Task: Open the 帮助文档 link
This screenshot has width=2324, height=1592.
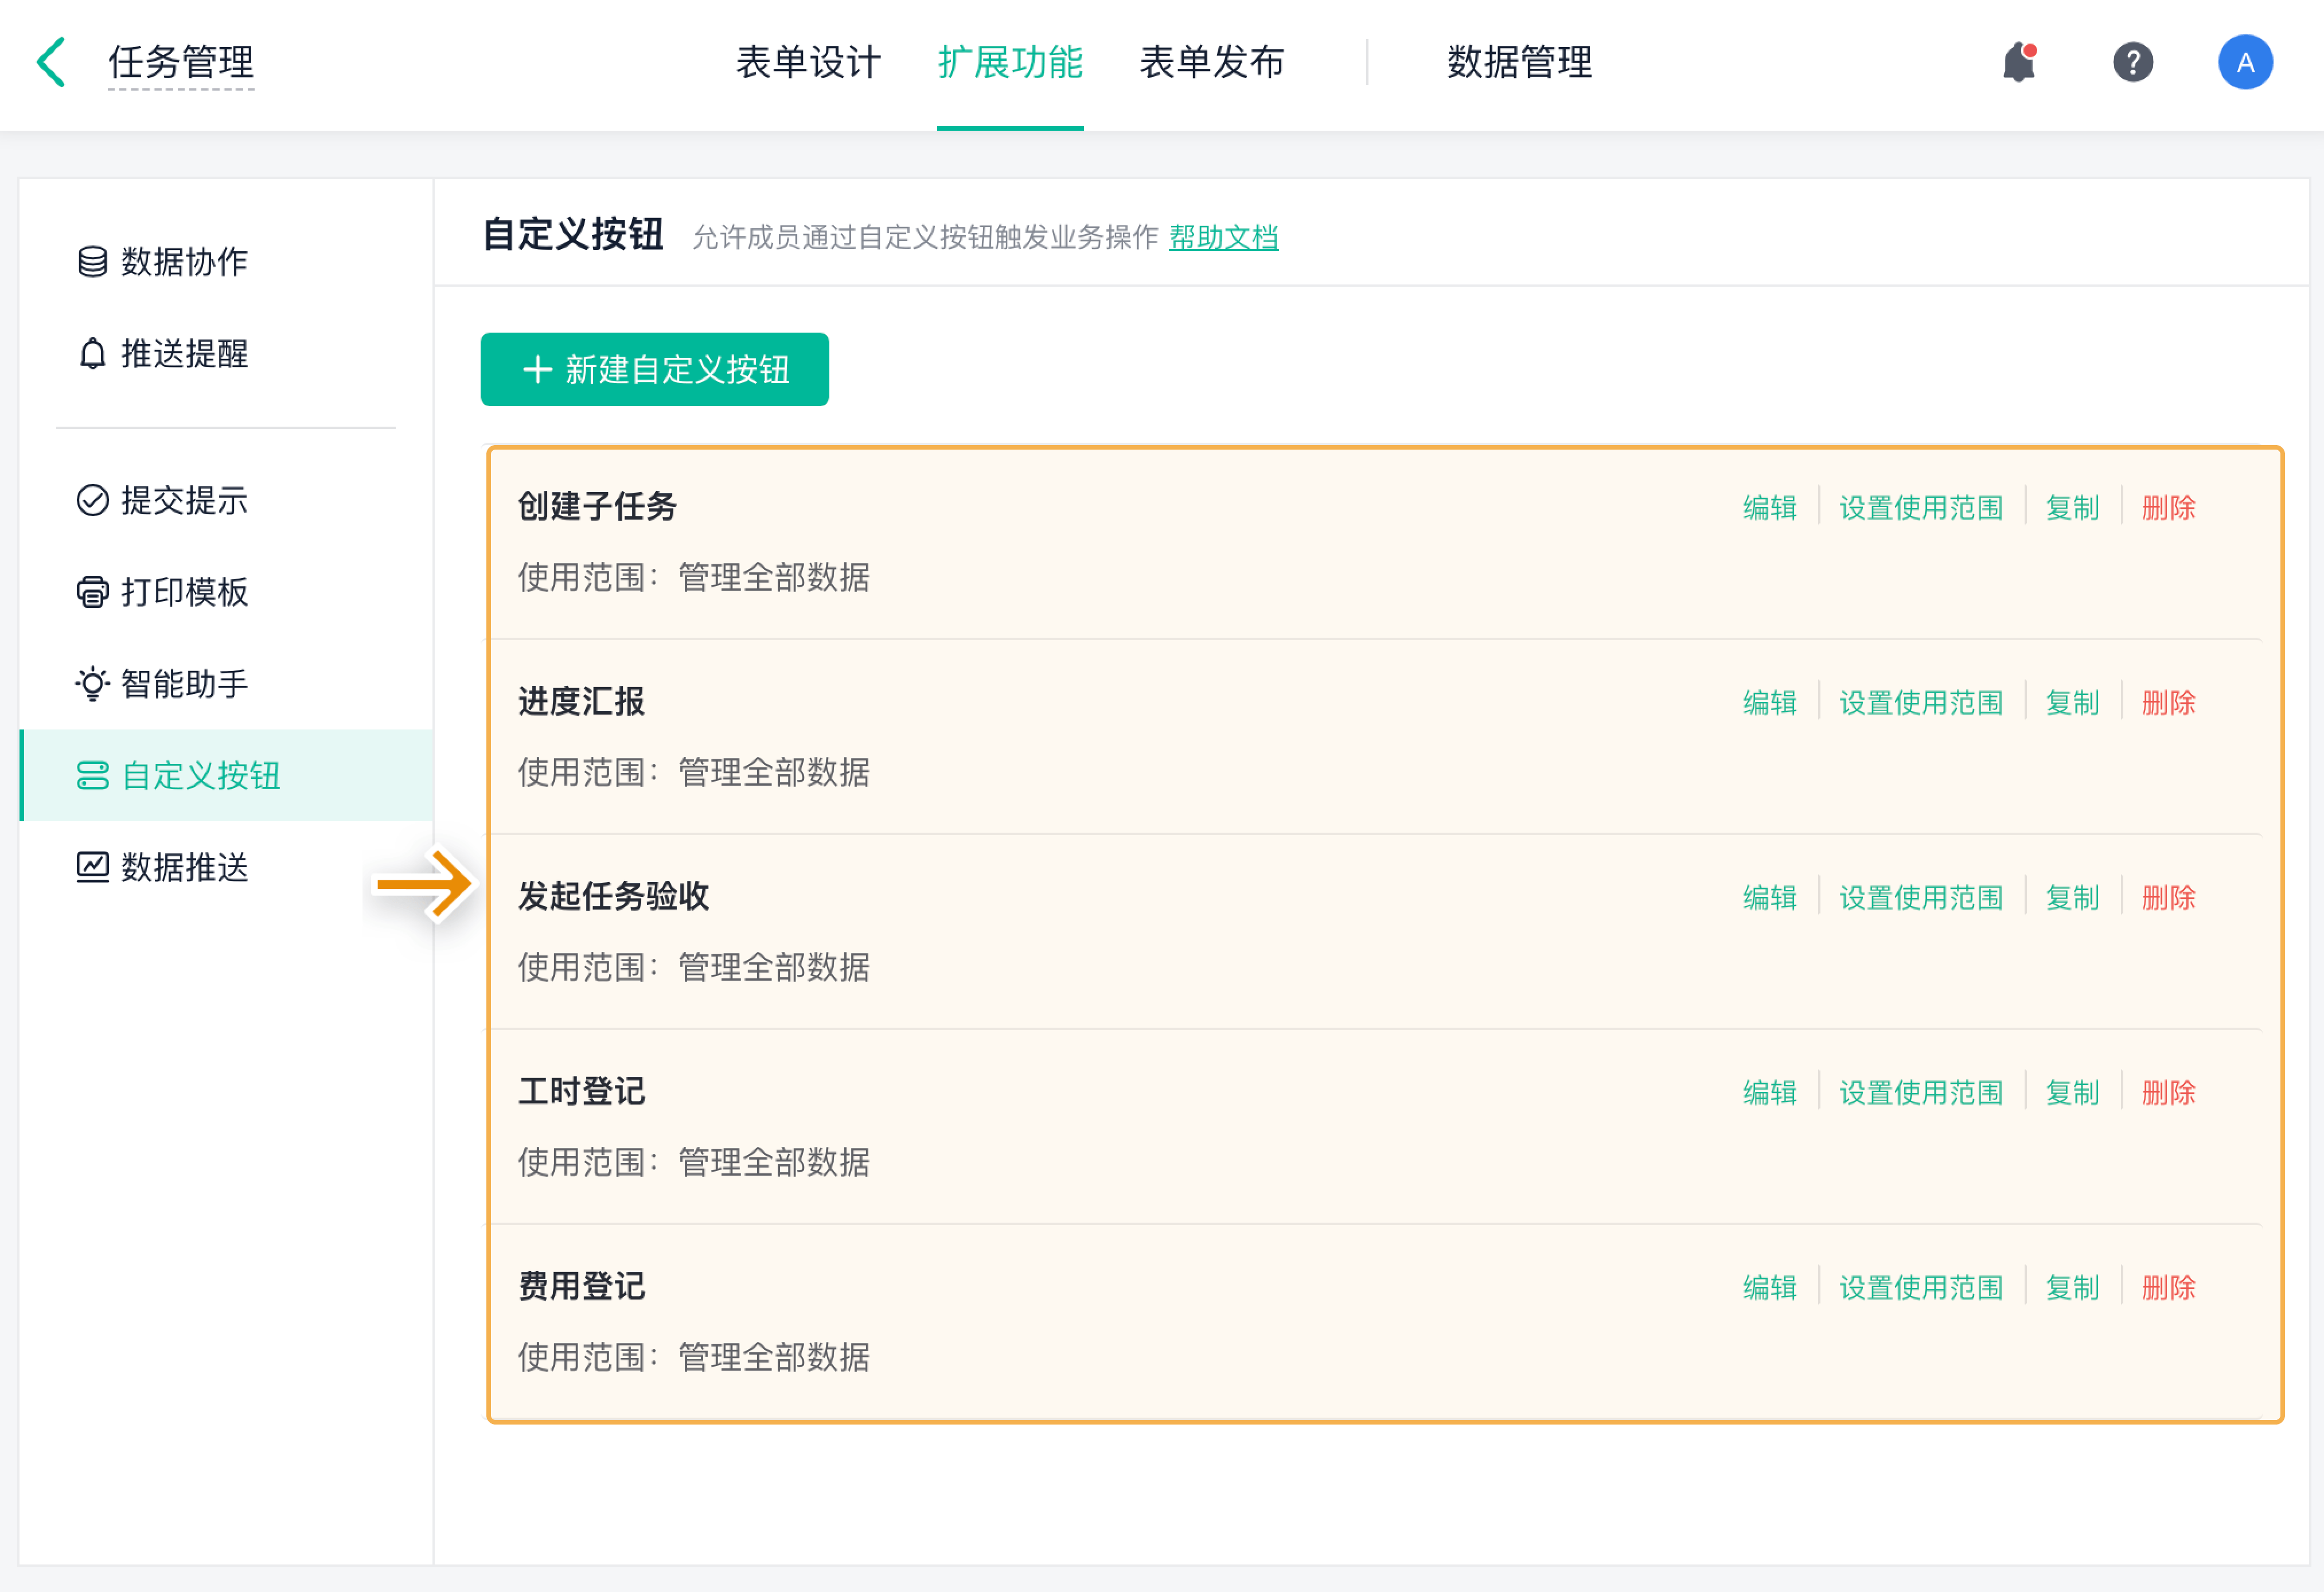Action: (x=1223, y=237)
